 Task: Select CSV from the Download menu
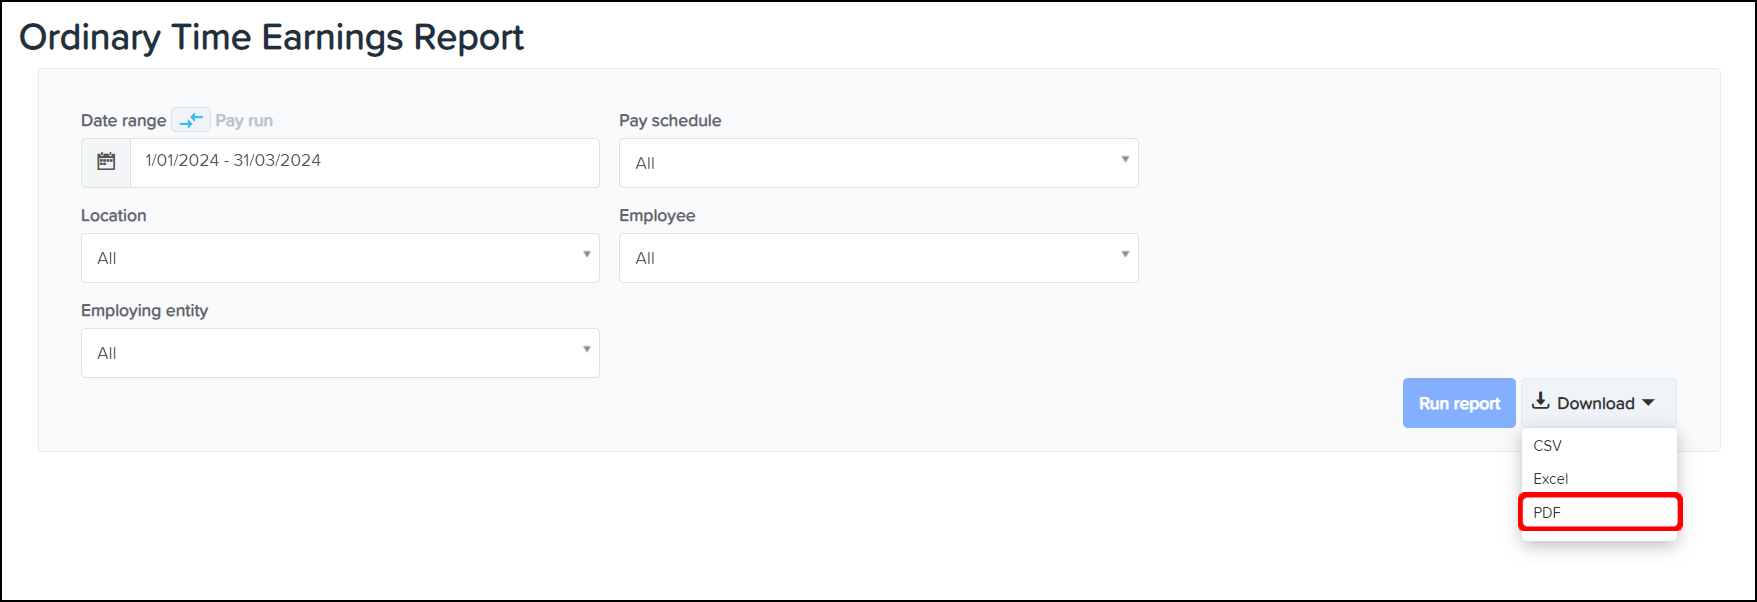pyautogui.click(x=1547, y=446)
